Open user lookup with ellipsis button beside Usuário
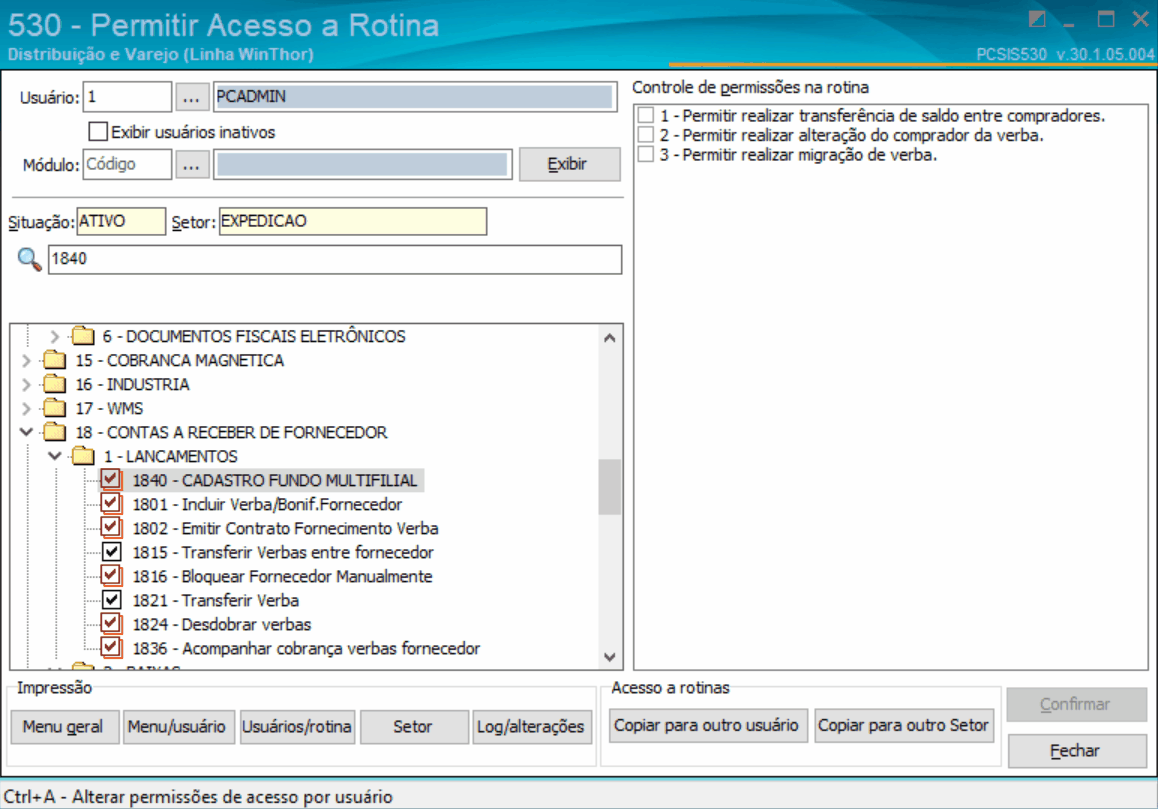Image resolution: width=1158 pixels, height=809 pixels. [191, 97]
